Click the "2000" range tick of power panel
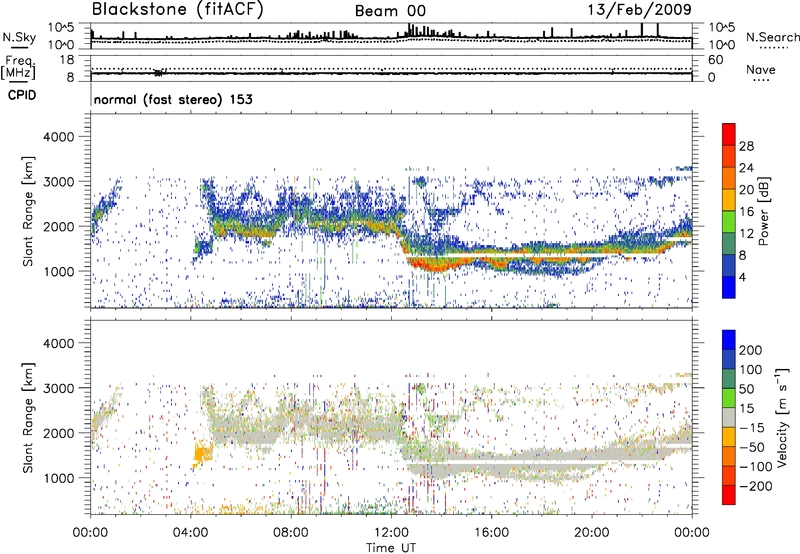Screen dimensions: 800x554 coord(58,226)
